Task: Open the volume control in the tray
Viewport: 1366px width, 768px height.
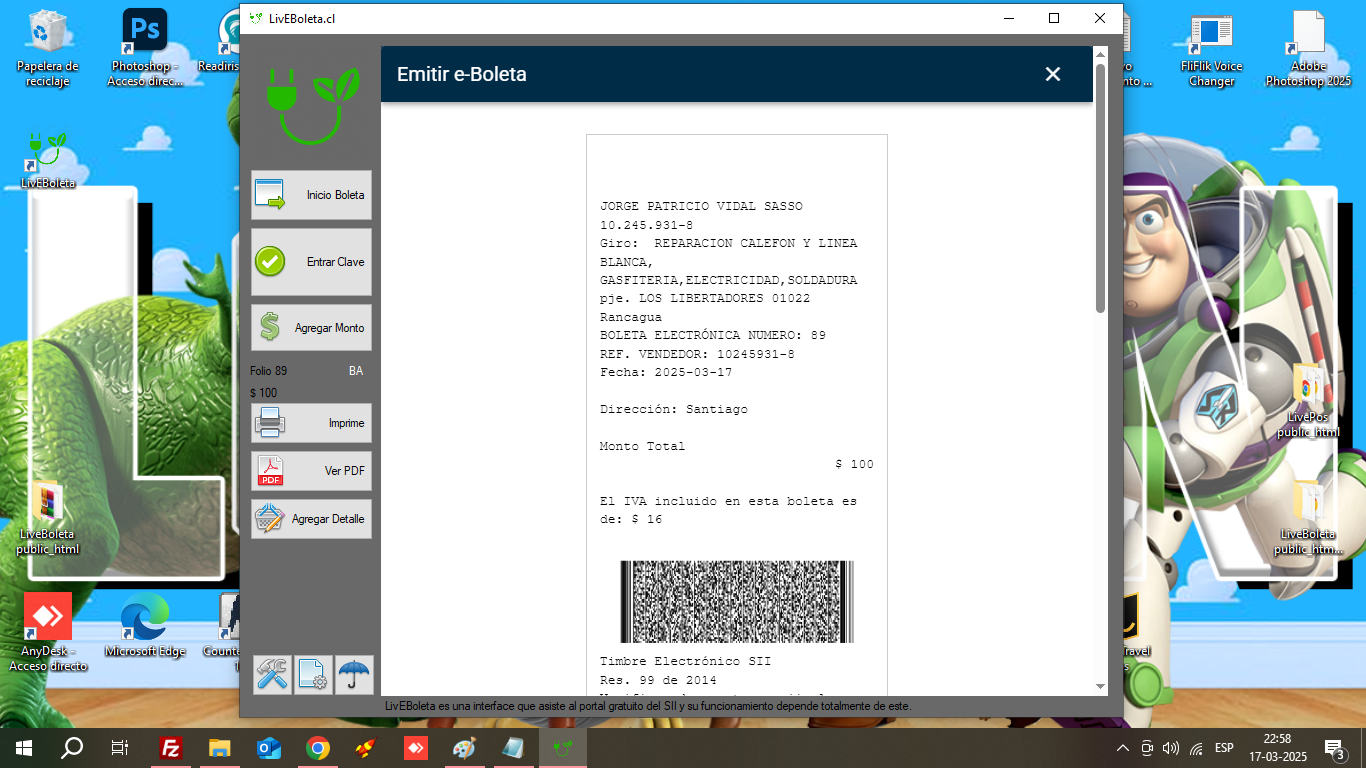Action: tap(1171, 748)
